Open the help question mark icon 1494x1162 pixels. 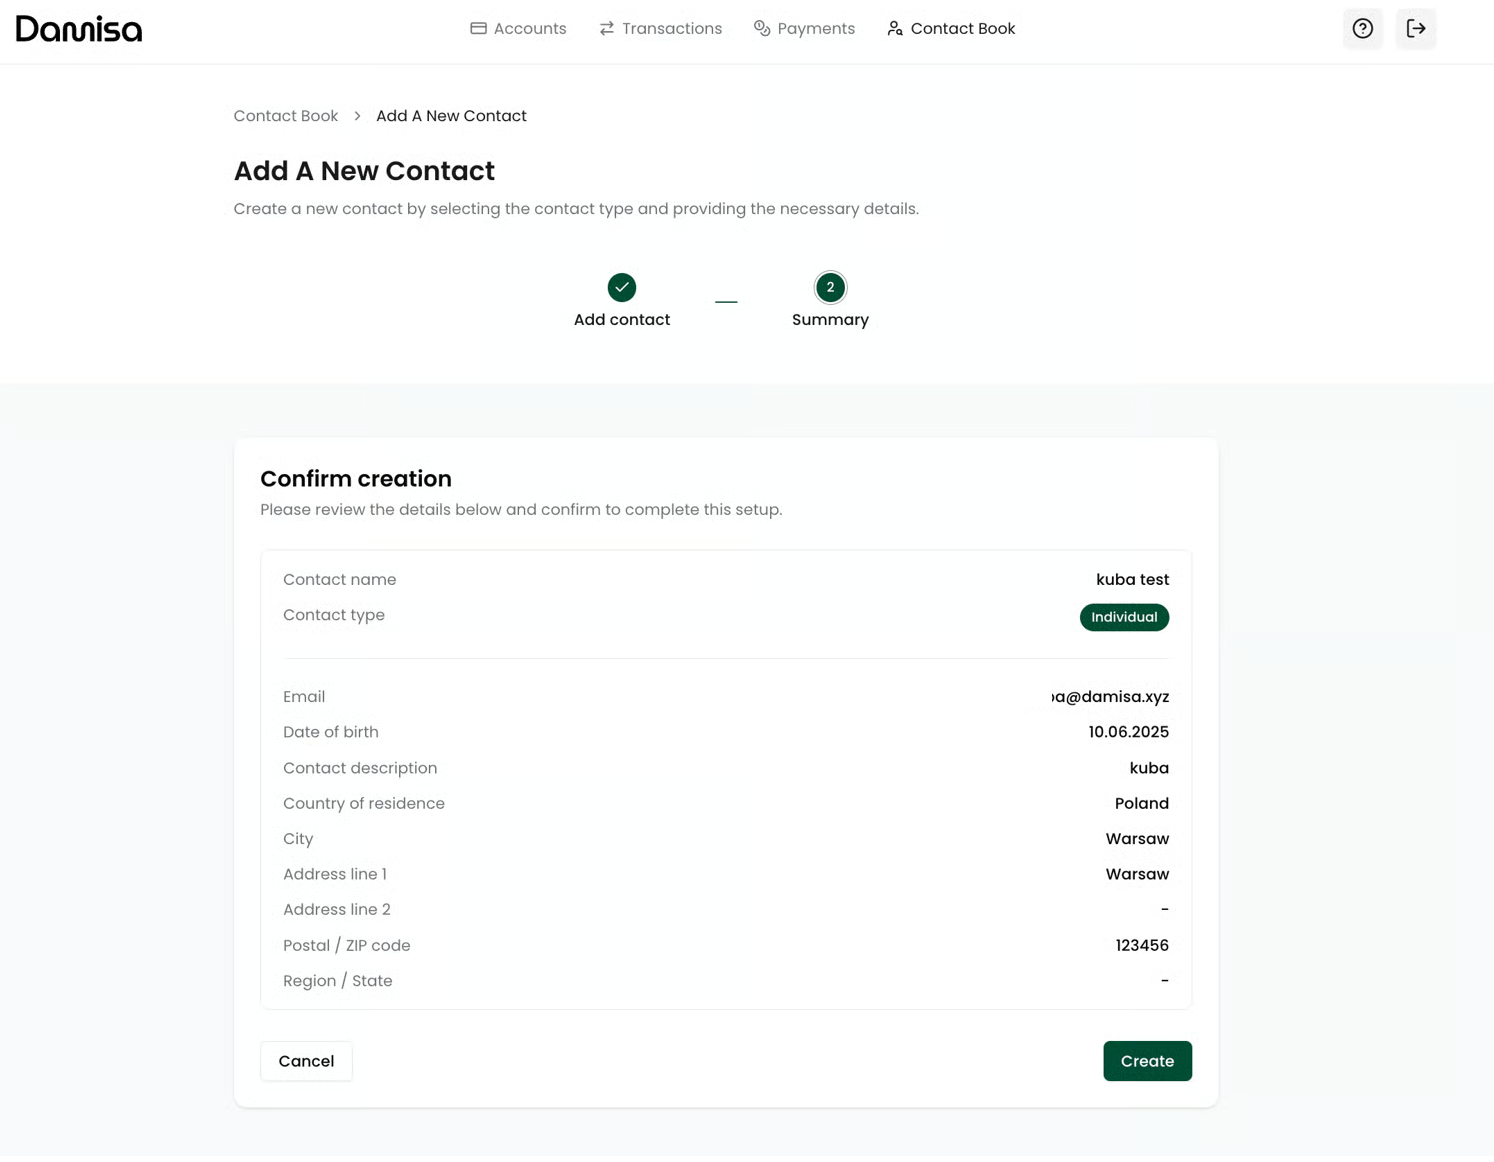click(x=1362, y=29)
